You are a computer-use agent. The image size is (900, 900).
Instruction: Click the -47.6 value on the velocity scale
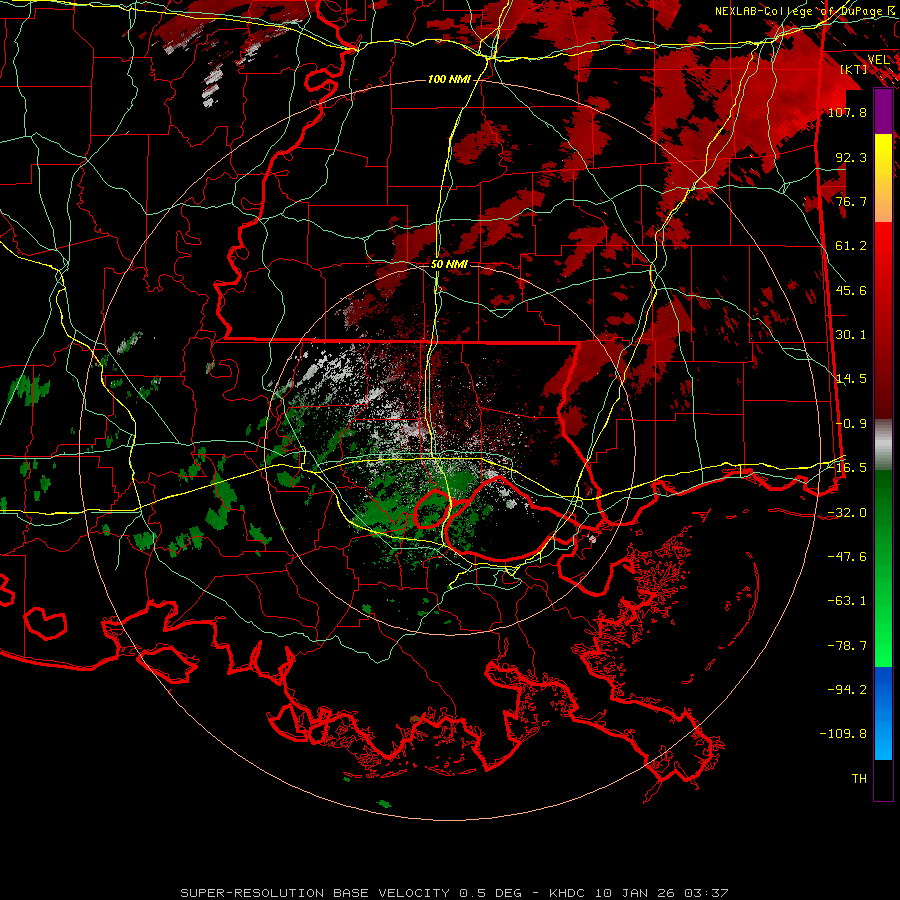tap(847, 557)
